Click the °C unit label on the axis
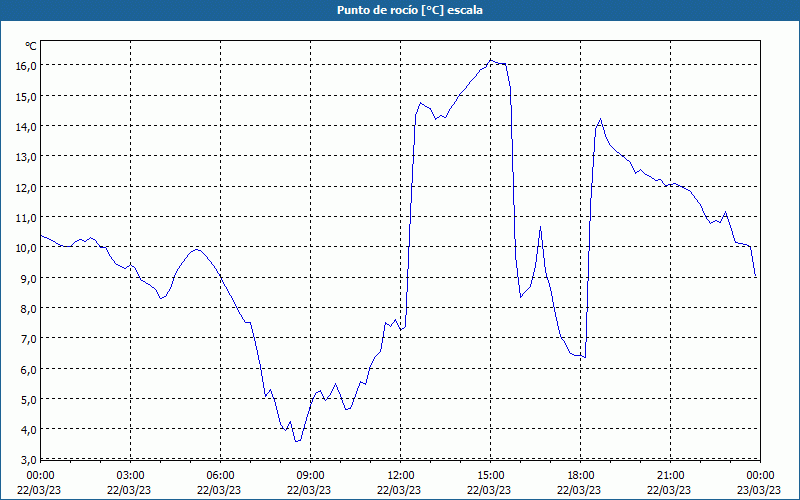 (x=31, y=46)
